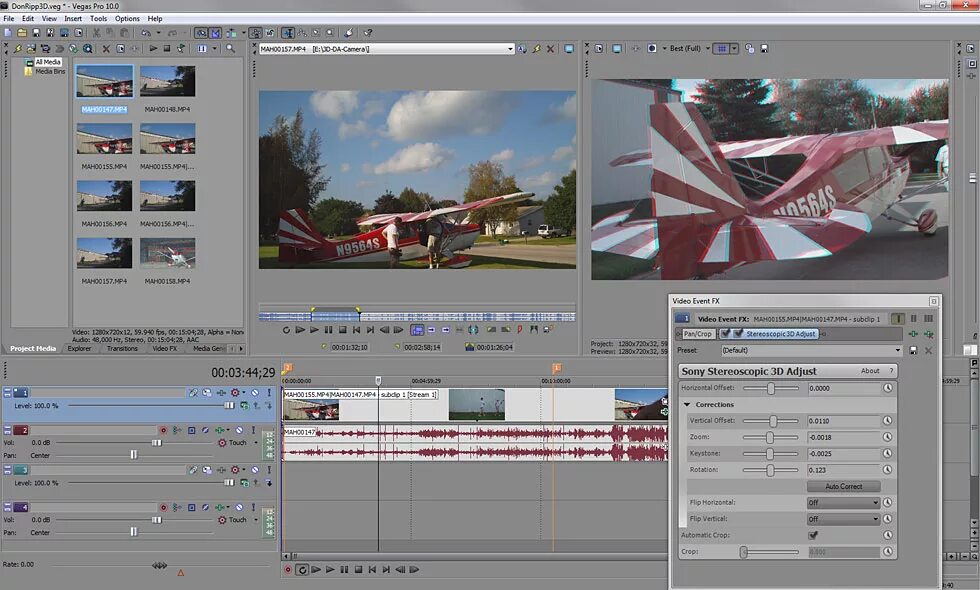The image size is (980, 590).
Task: Switch to the Explorer tab
Action: tap(79, 349)
